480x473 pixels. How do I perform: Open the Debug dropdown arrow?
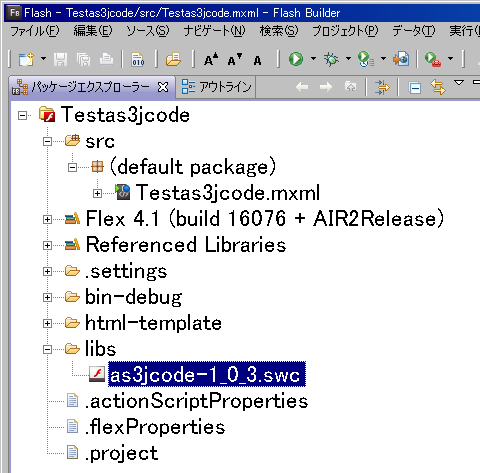click(348, 59)
